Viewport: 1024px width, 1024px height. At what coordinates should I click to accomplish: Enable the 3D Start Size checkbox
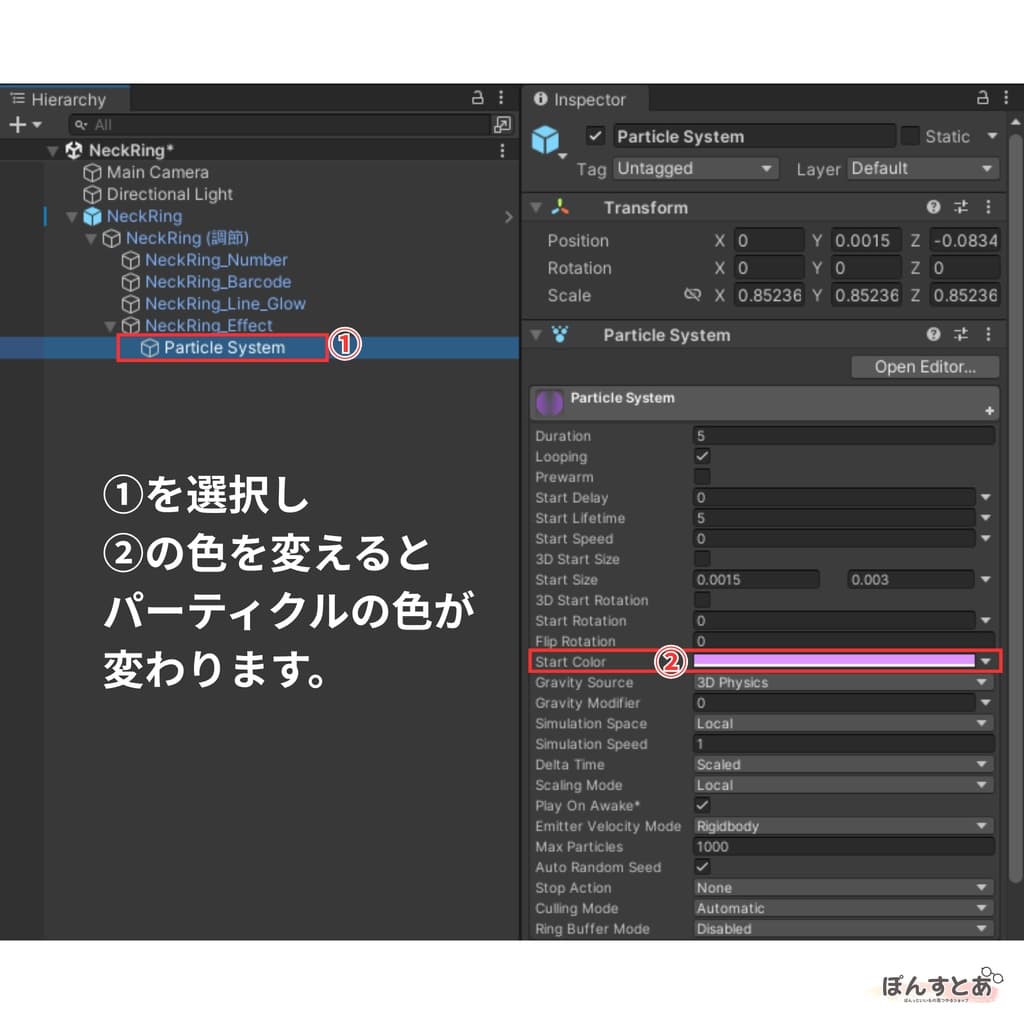[x=702, y=558]
